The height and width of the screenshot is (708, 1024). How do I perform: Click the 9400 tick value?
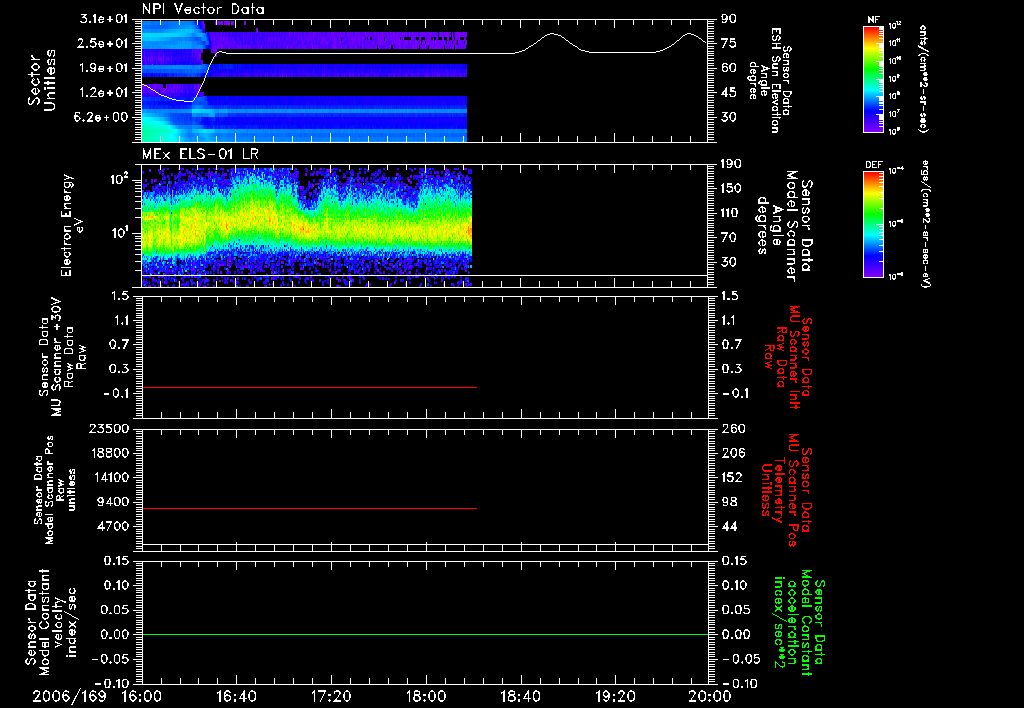coord(113,502)
